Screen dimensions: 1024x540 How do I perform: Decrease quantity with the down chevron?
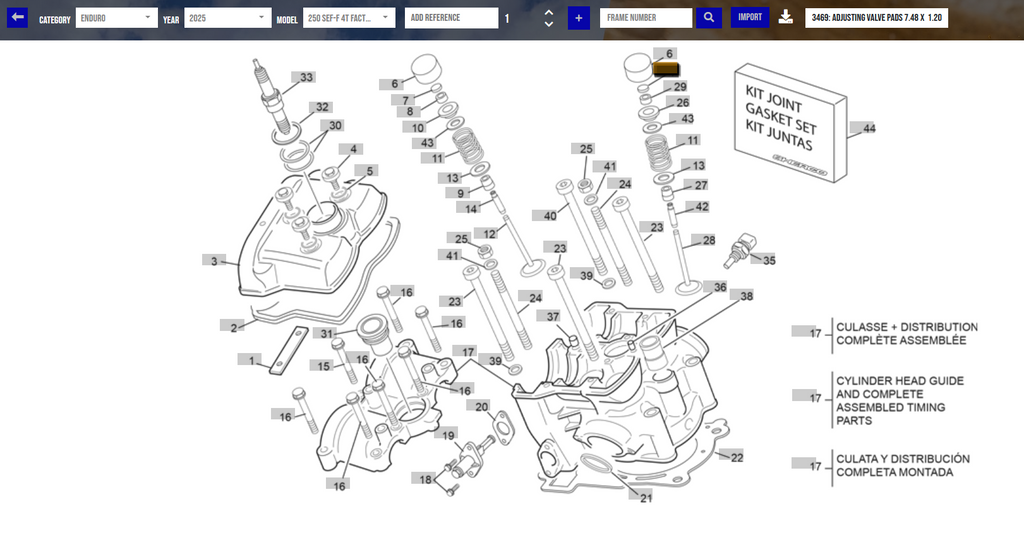549,24
